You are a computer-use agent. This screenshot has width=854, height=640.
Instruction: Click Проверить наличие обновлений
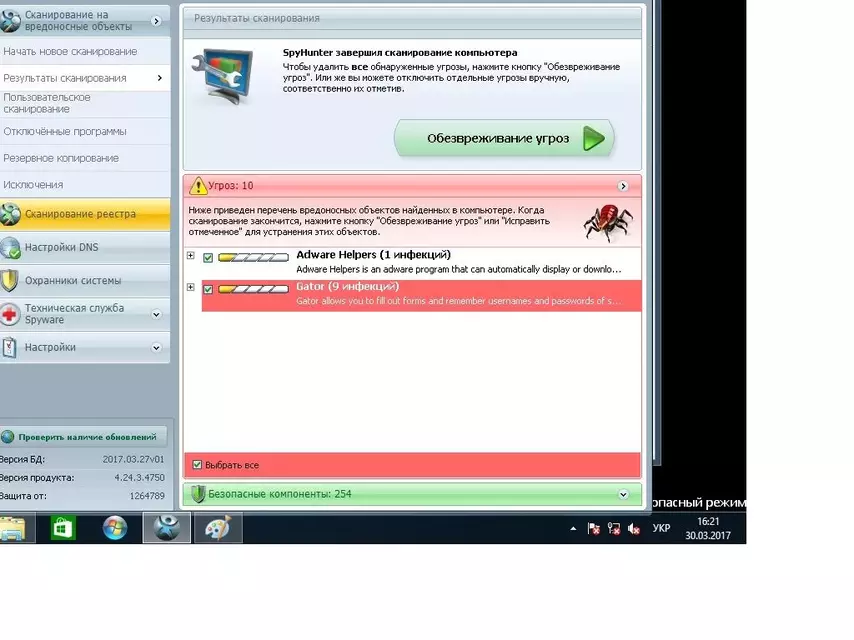click(84, 437)
